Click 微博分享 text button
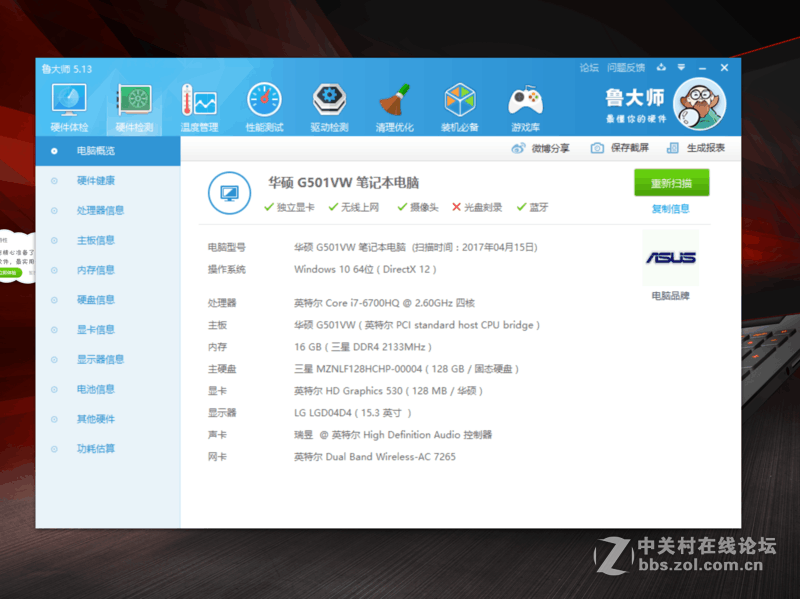Viewport: 800px width, 599px height. [x=551, y=148]
